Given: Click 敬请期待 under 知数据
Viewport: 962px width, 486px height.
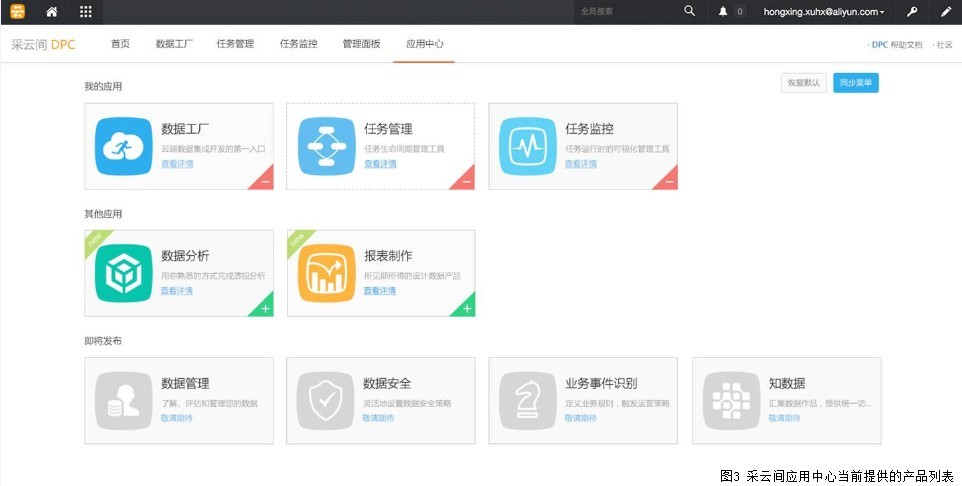Looking at the screenshot, I should pyautogui.click(x=785, y=418).
